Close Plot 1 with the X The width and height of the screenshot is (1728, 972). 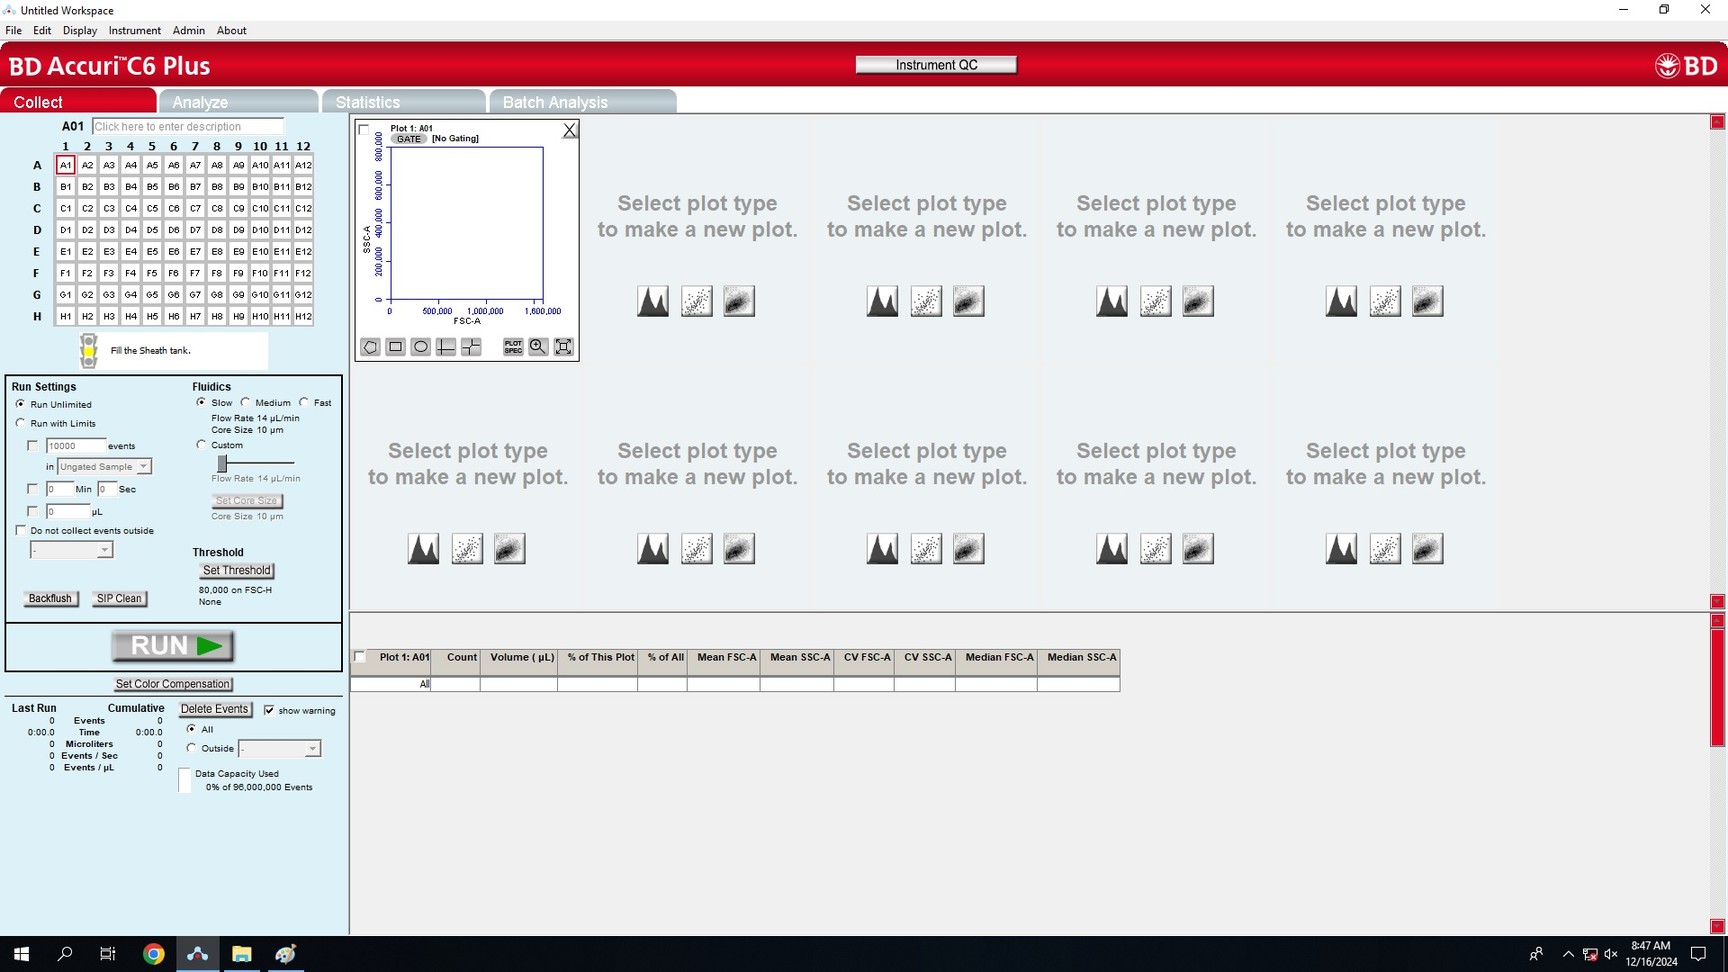click(569, 130)
